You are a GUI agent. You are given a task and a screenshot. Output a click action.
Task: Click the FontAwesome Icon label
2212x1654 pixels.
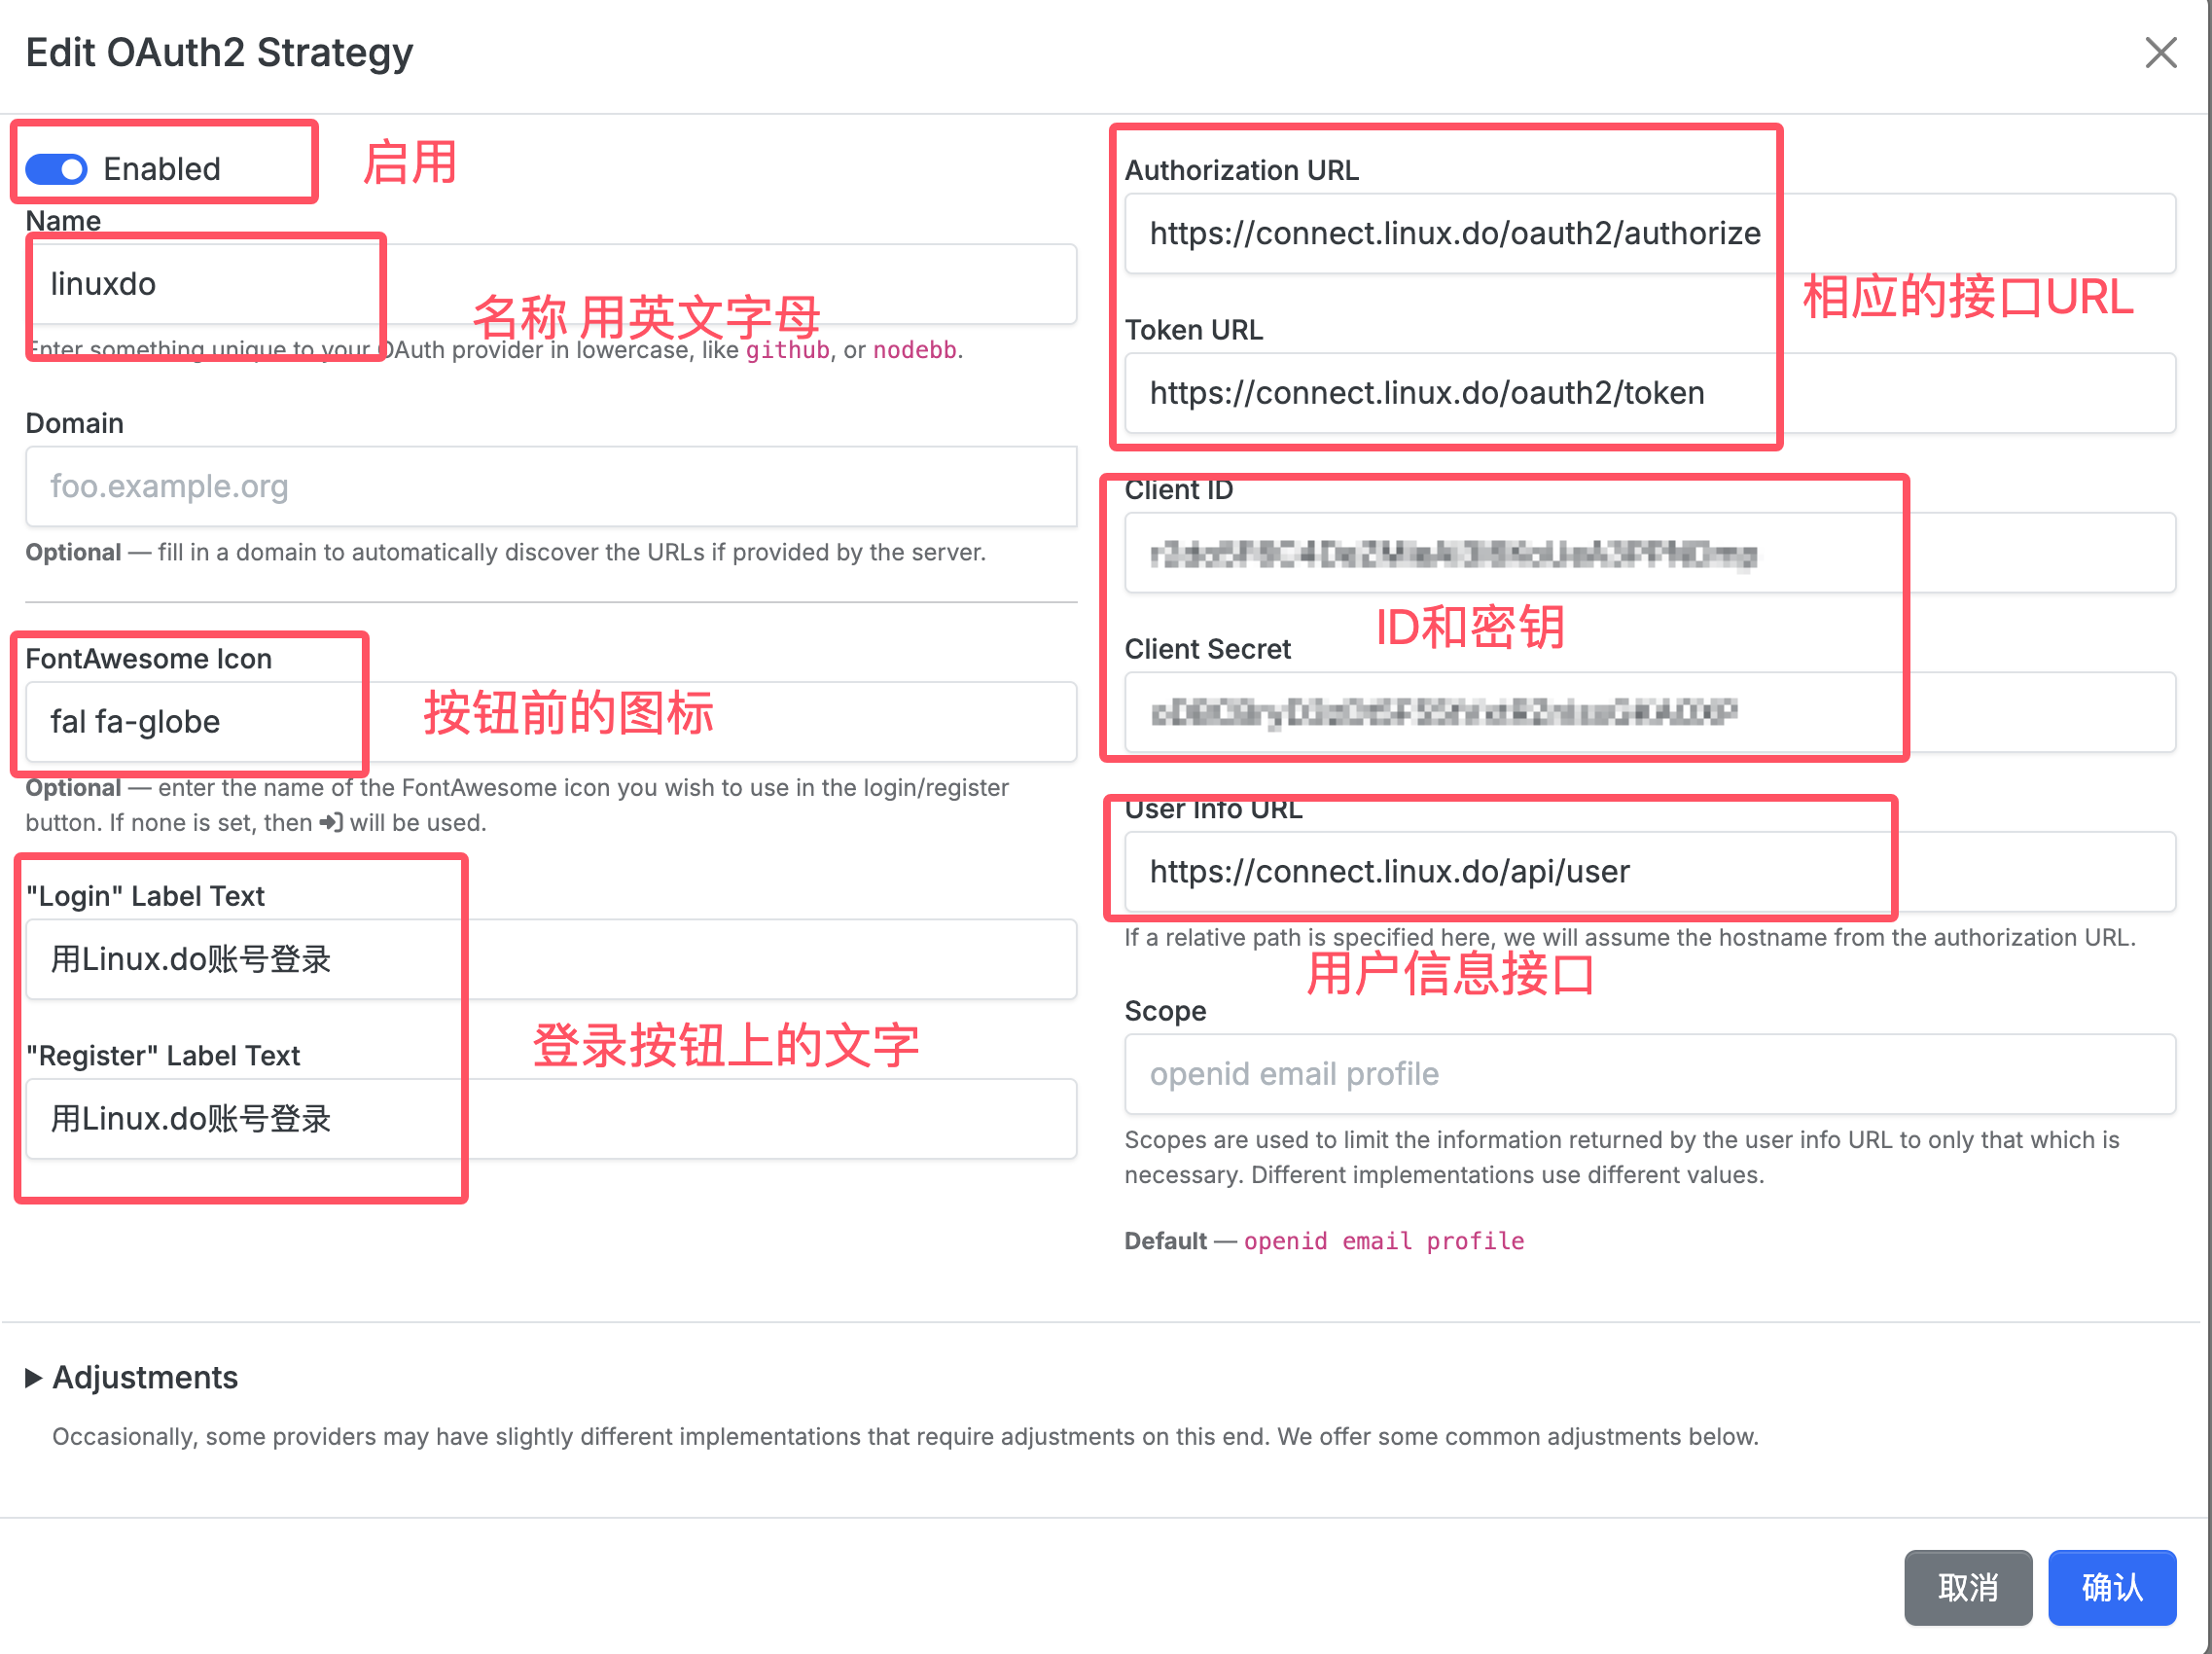click(x=148, y=659)
